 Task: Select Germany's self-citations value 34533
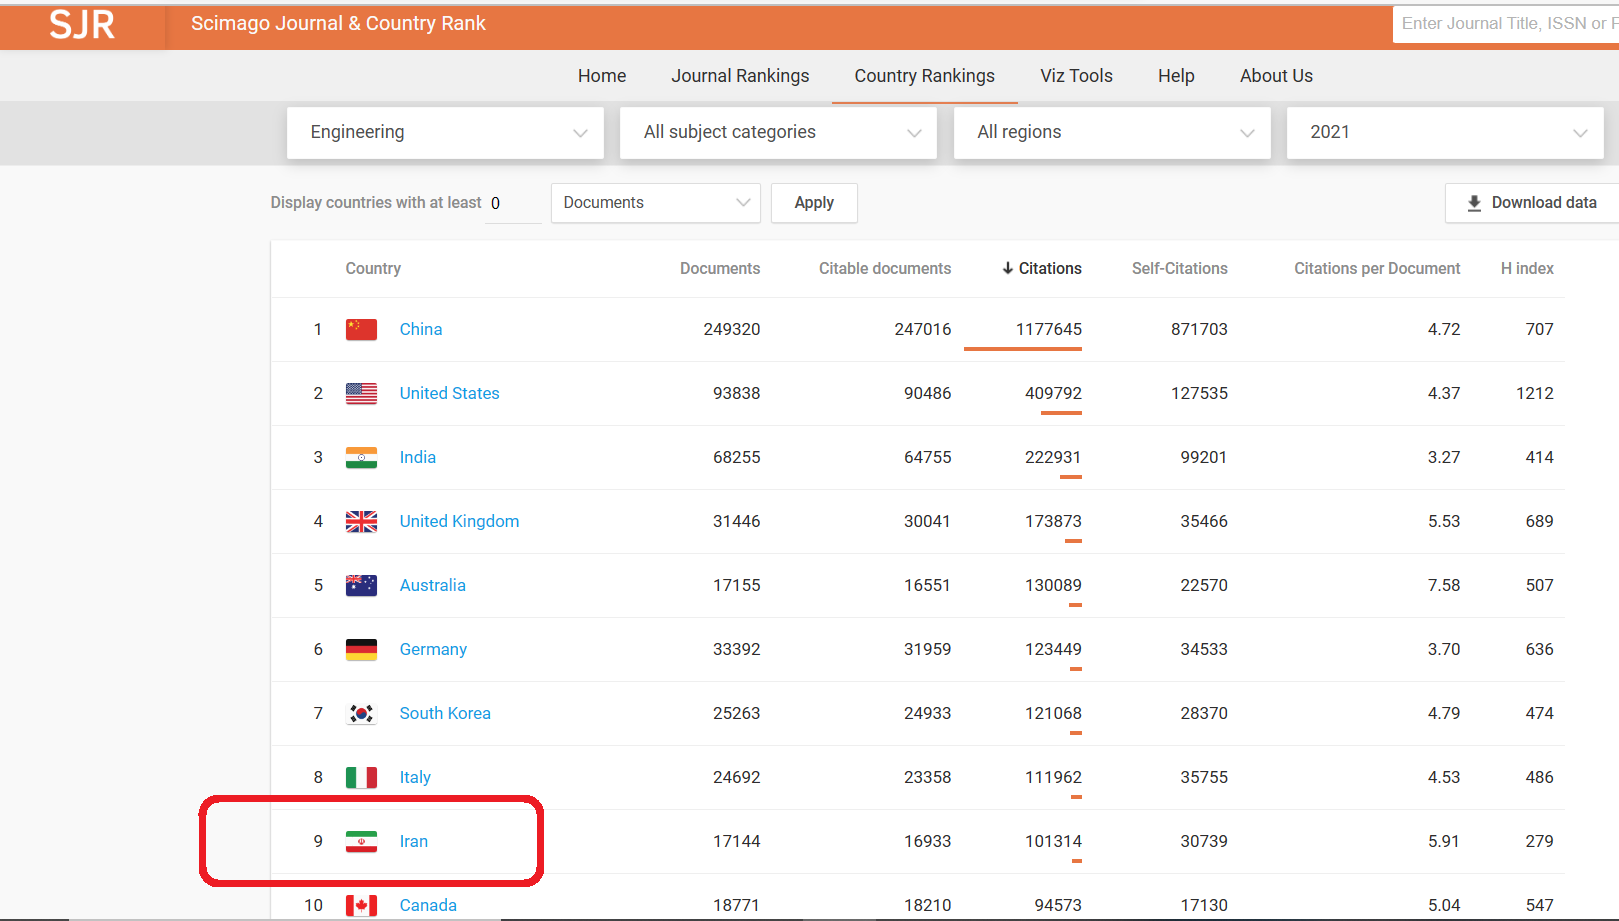(1204, 649)
